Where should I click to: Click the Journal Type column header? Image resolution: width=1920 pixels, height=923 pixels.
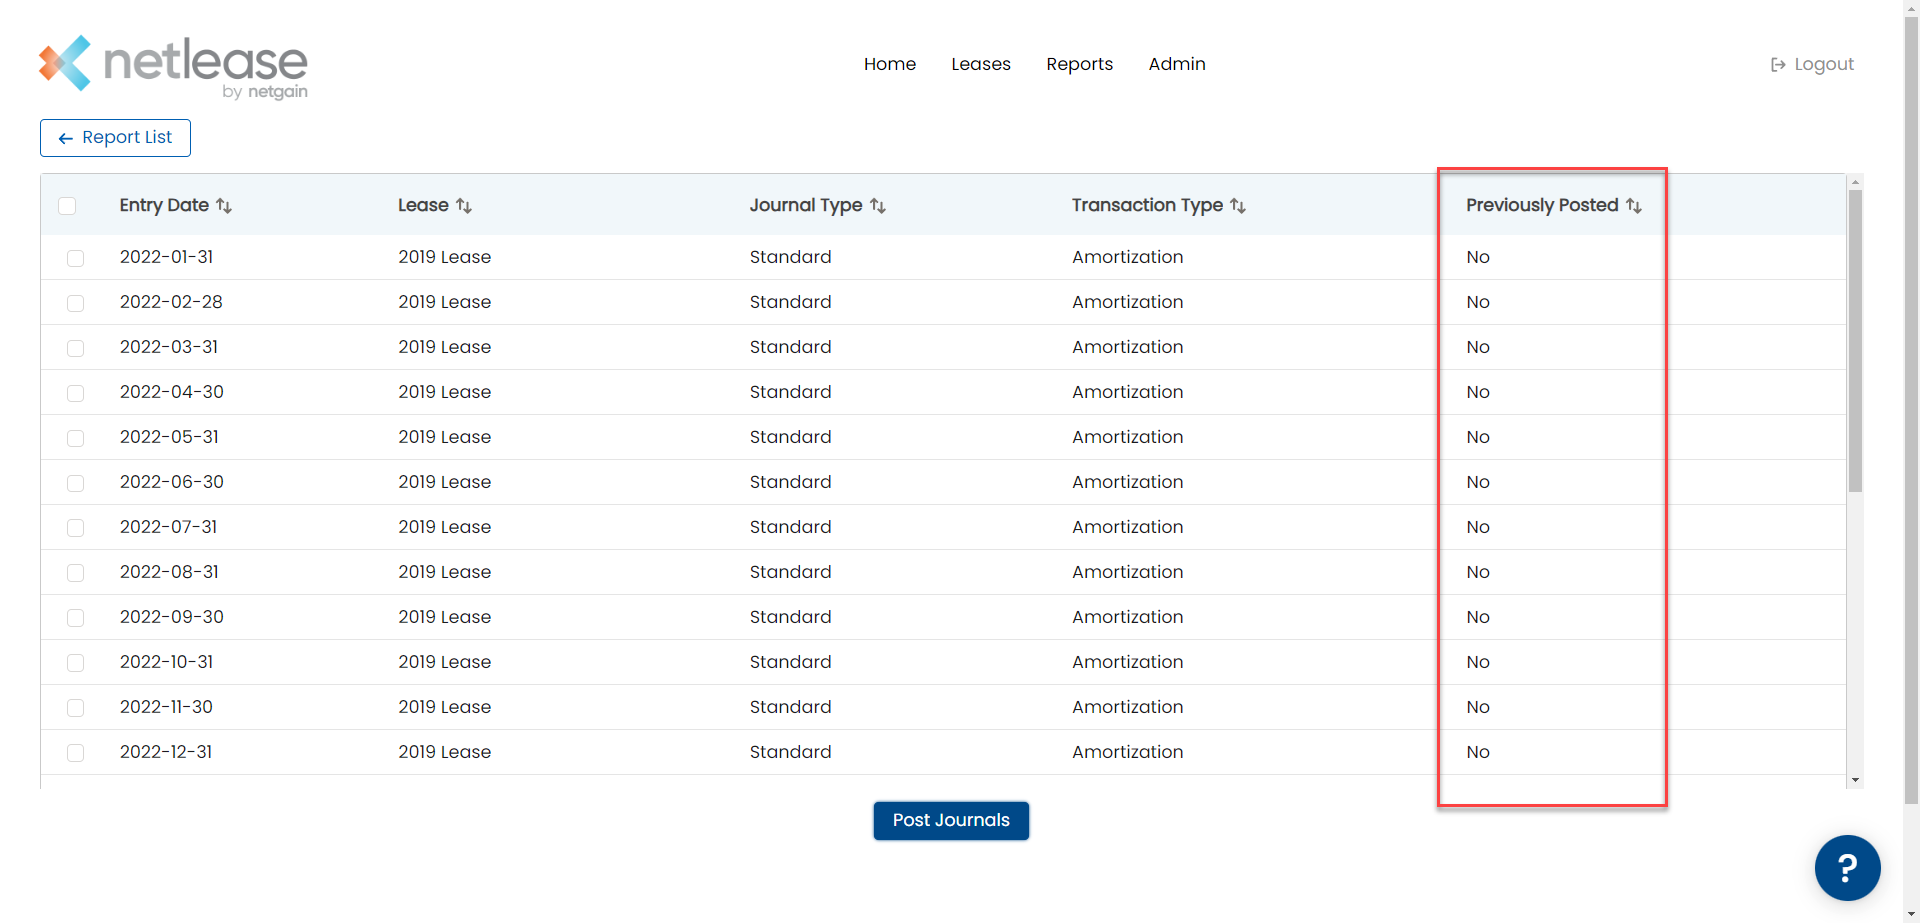pos(806,205)
